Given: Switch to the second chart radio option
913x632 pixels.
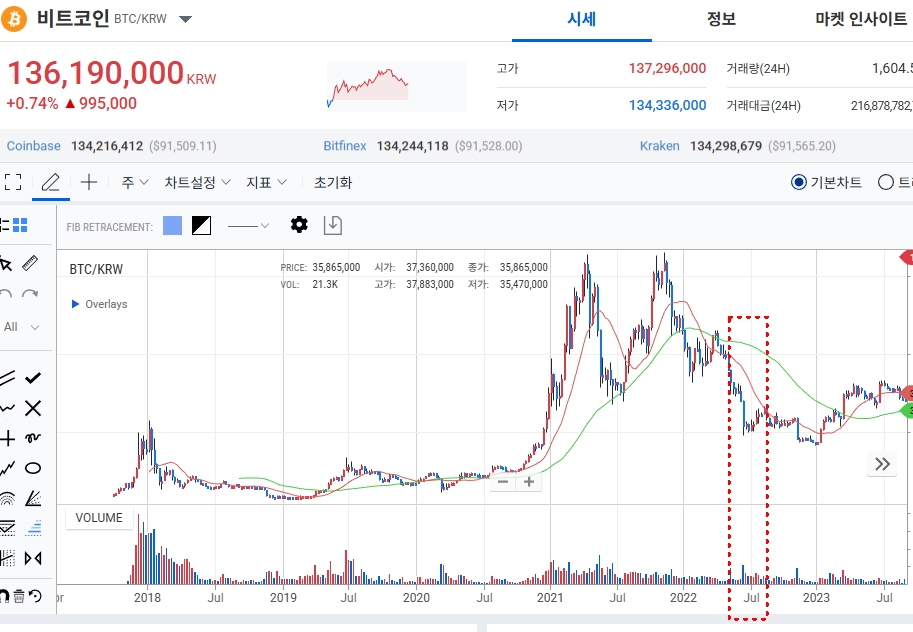Looking at the screenshot, I should coord(885,182).
